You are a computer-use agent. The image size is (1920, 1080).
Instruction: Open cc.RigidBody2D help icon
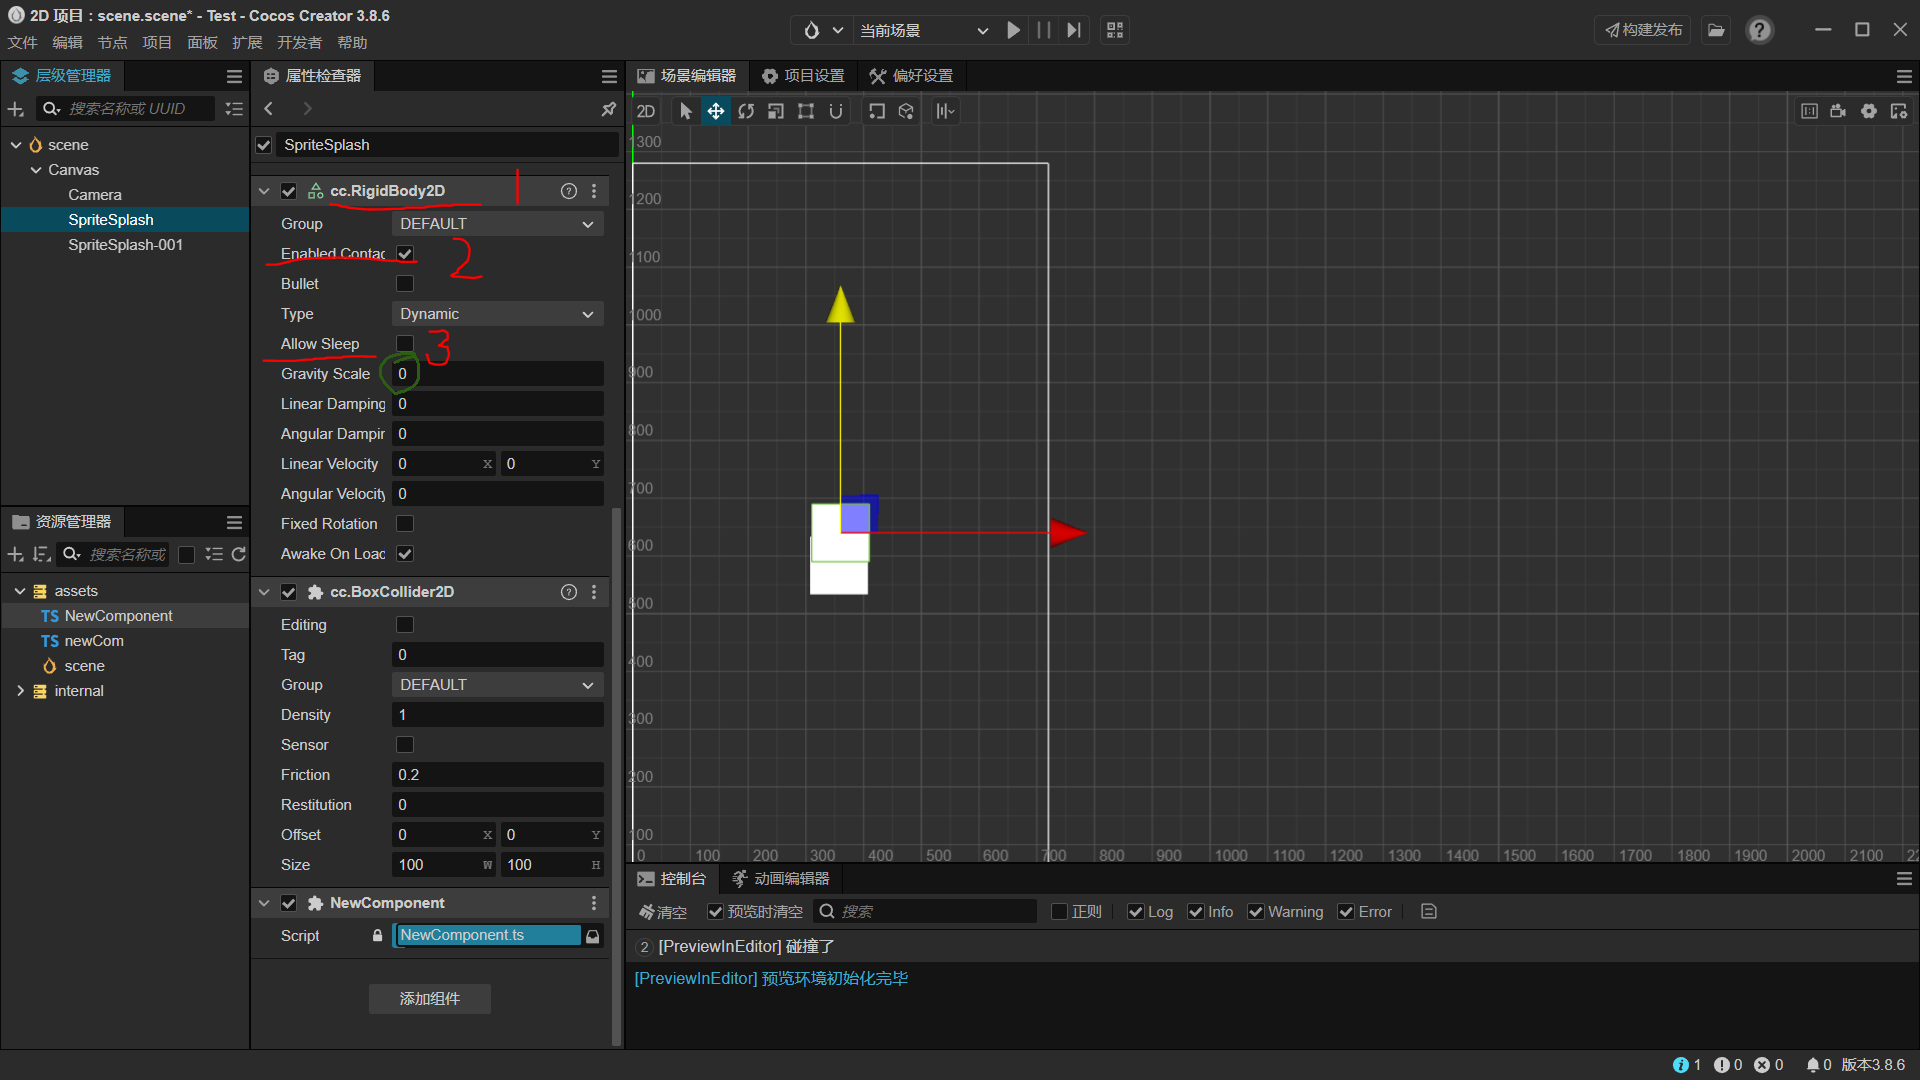pos(569,191)
